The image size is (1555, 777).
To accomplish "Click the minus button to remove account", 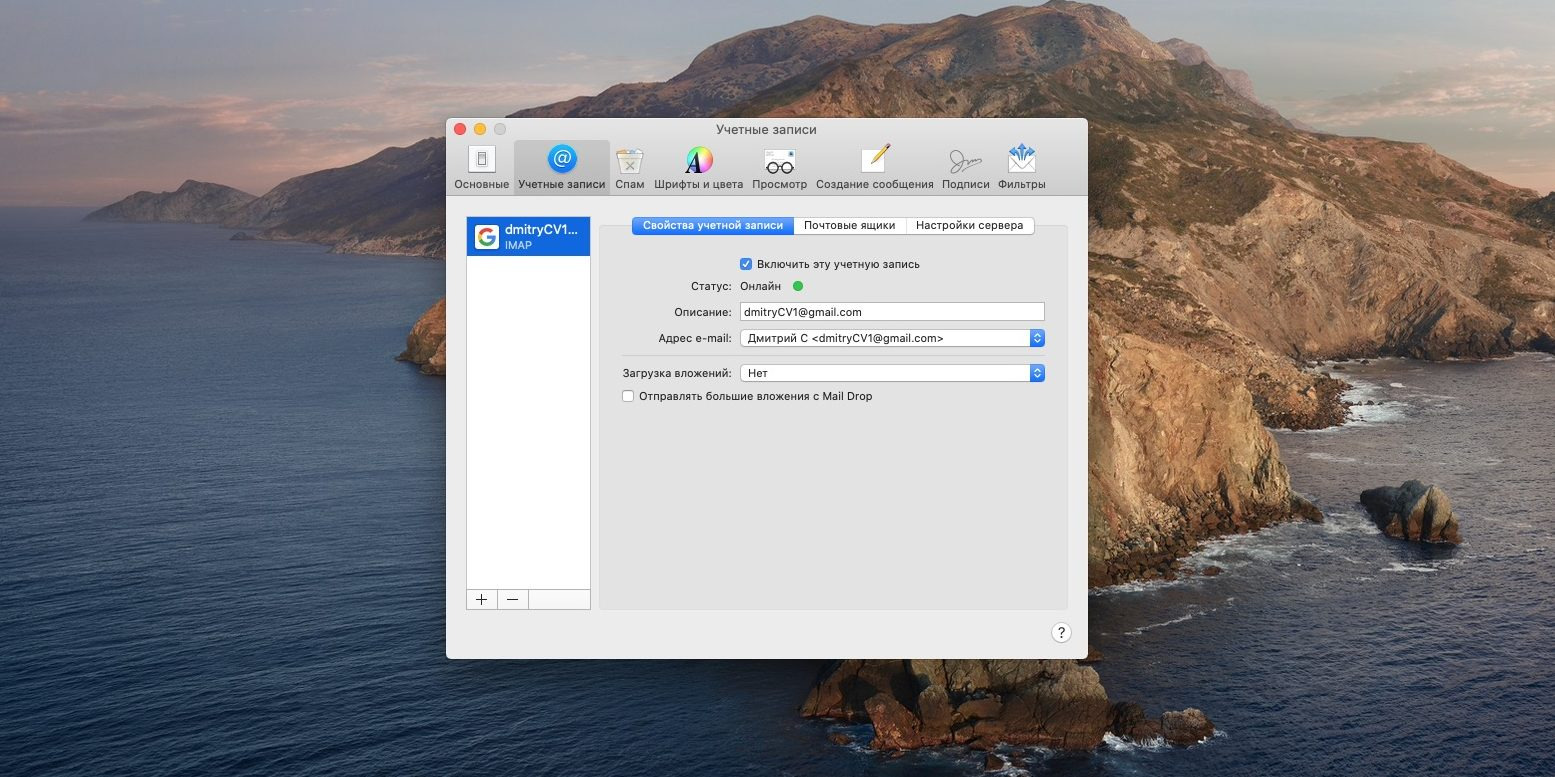I will coord(512,599).
